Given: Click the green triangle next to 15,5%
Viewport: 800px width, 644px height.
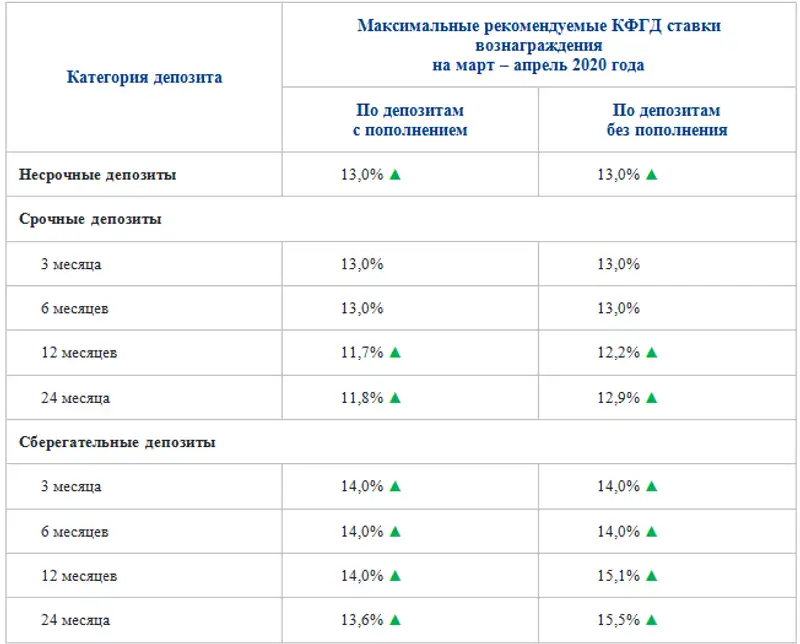Looking at the screenshot, I should coord(651,620).
